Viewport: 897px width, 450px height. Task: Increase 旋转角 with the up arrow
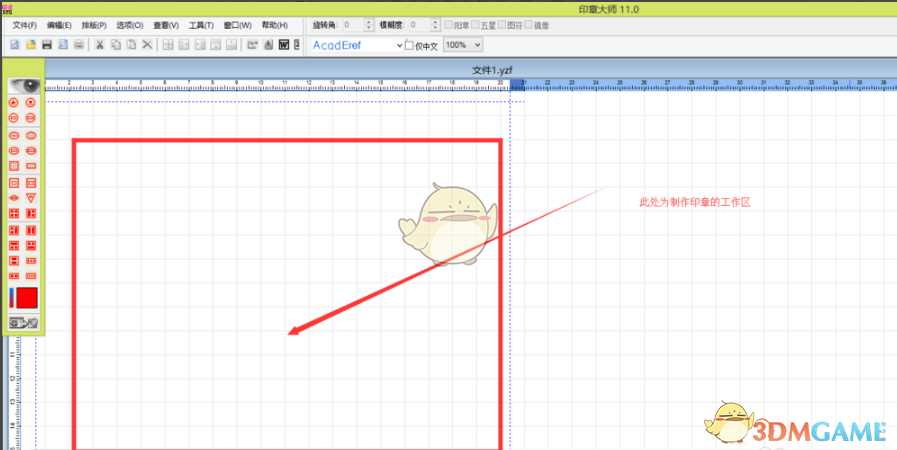[368, 22]
